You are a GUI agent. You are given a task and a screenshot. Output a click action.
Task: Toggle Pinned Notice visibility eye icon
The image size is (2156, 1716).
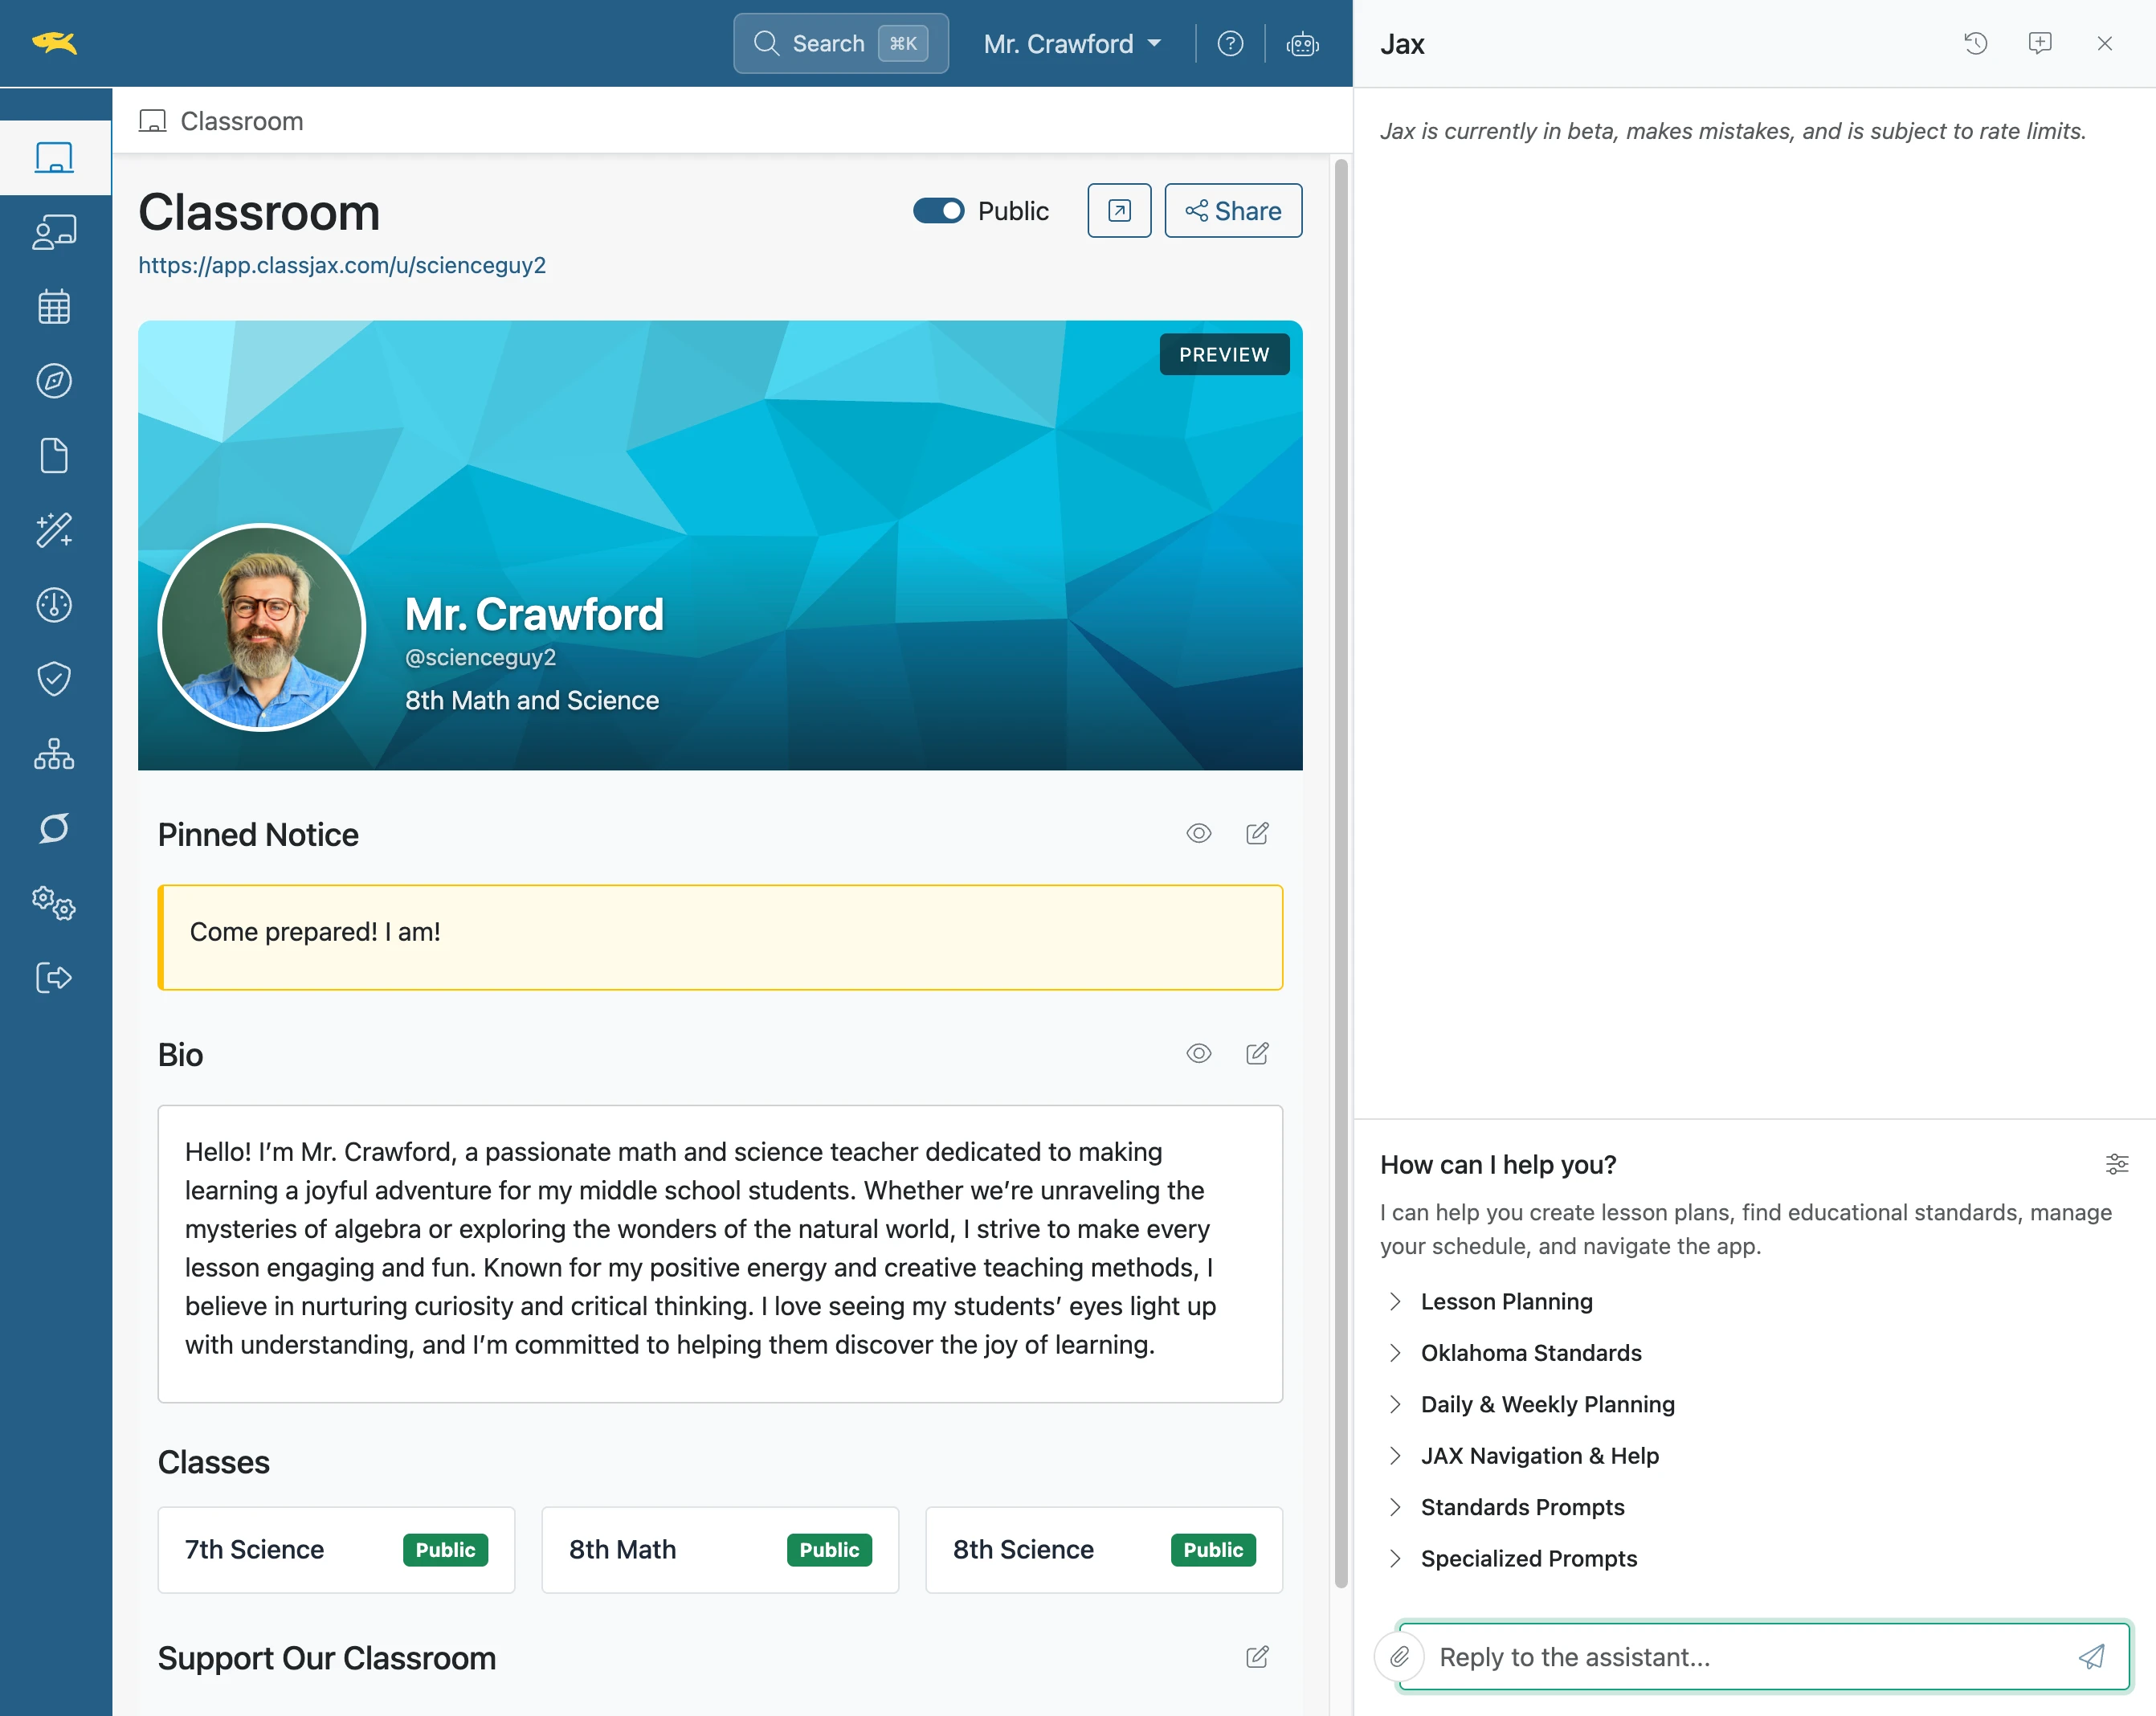(1199, 834)
